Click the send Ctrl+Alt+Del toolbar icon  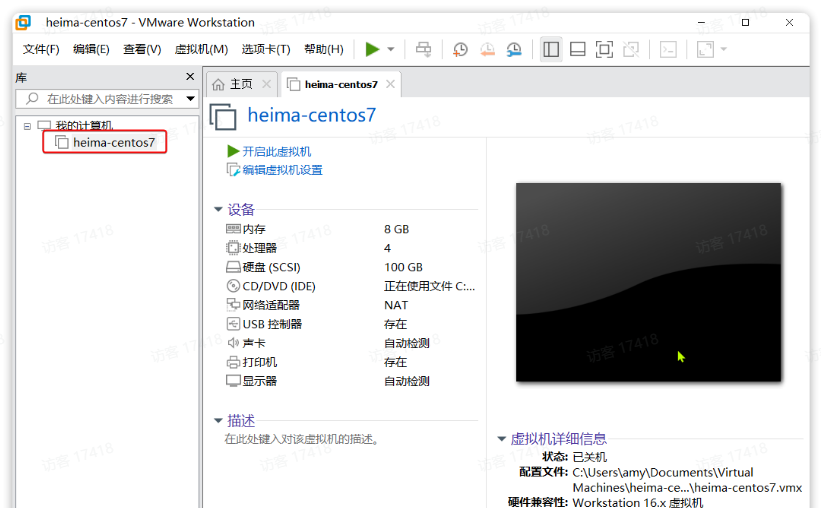point(423,49)
